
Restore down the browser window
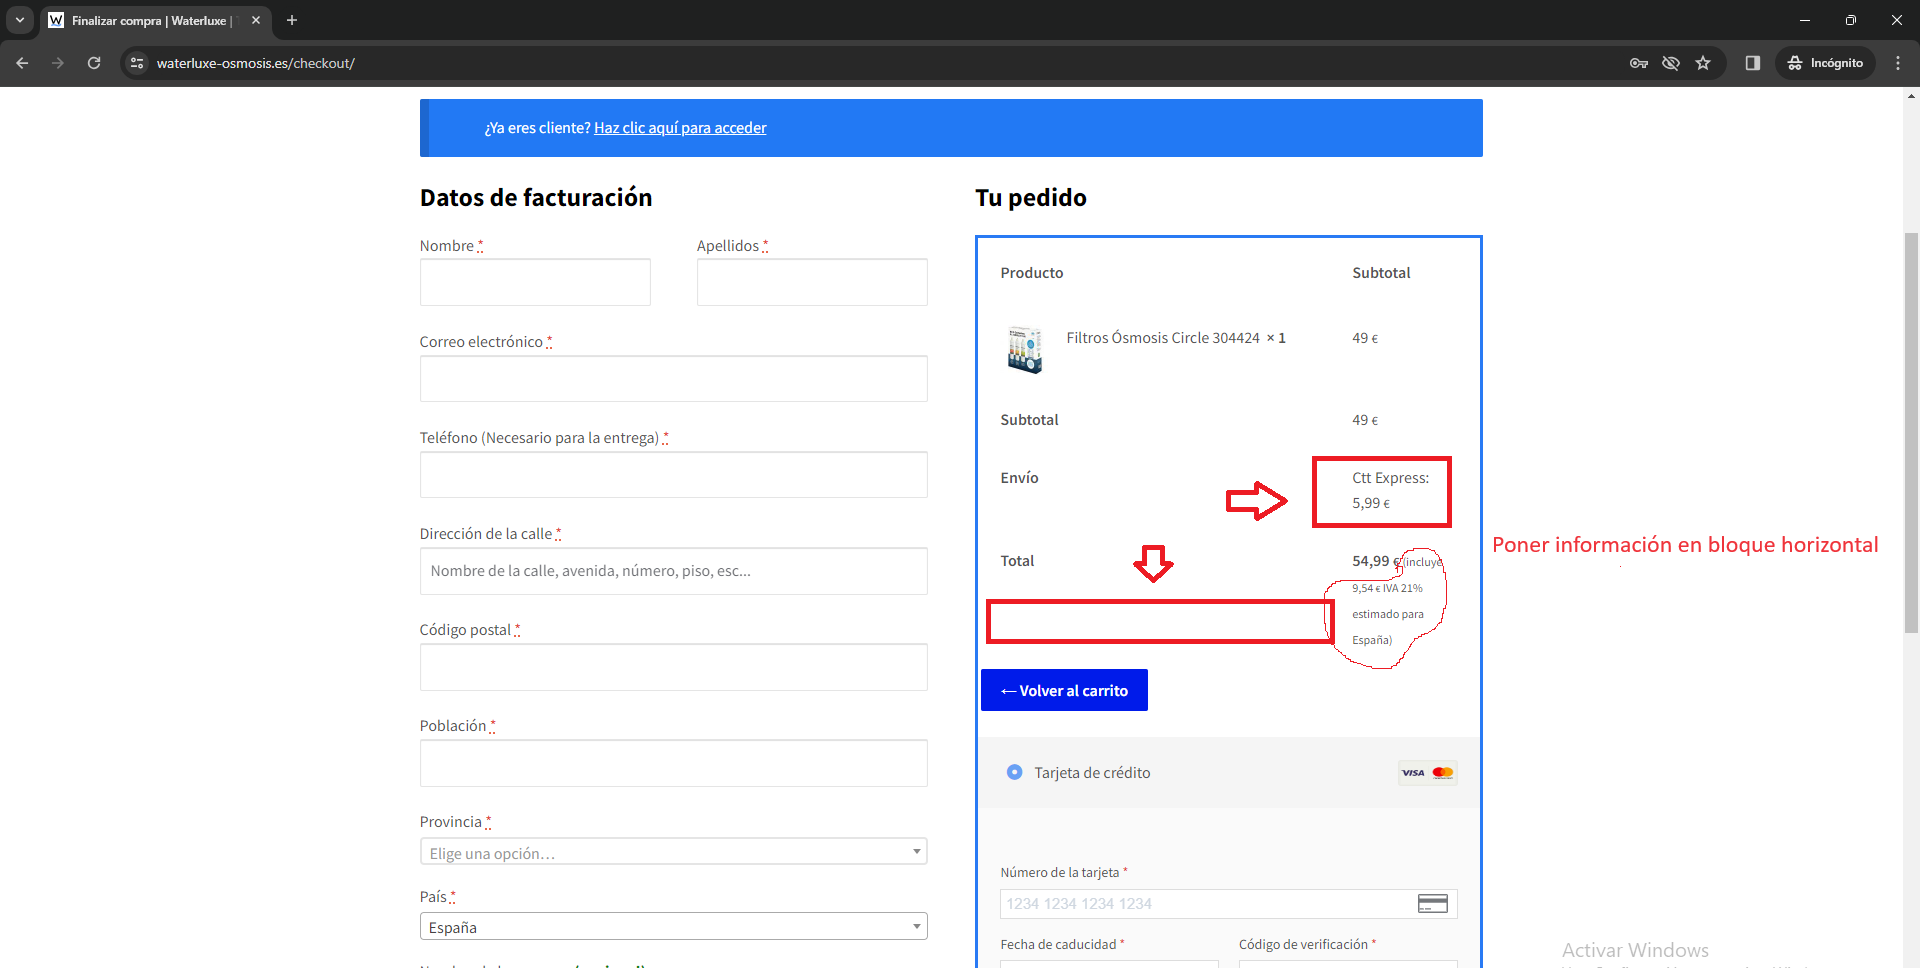pyautogui.click(x=1851, y=20)
